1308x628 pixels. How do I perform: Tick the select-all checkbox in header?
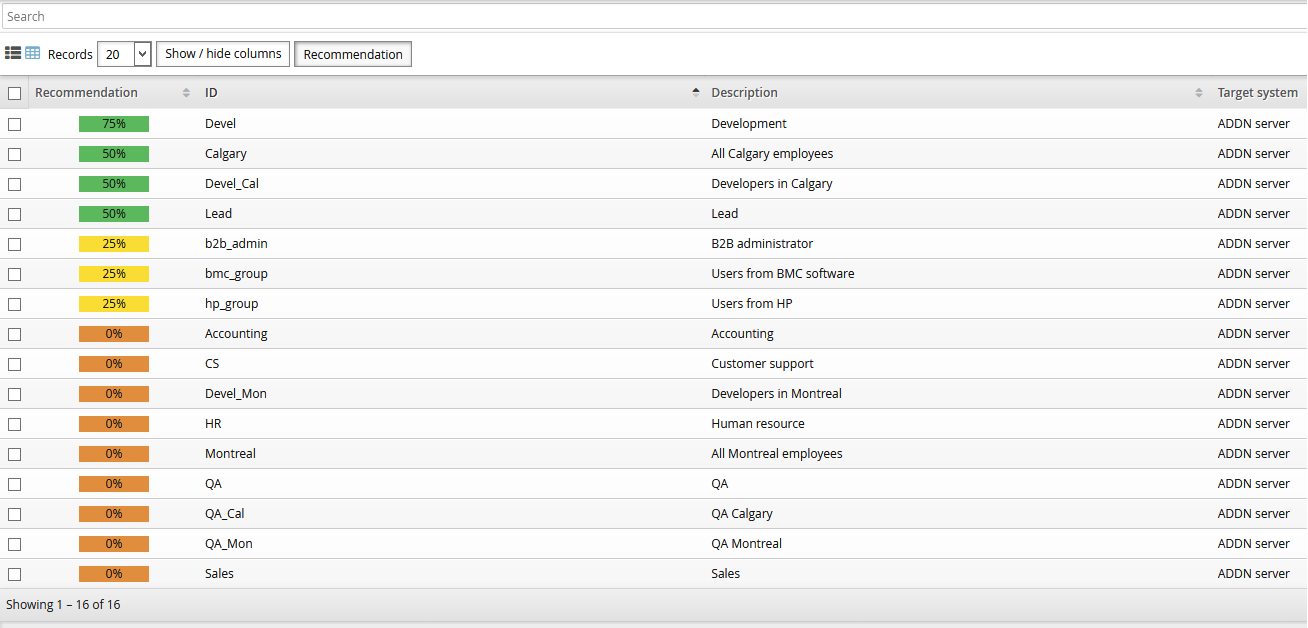(14, 93)
